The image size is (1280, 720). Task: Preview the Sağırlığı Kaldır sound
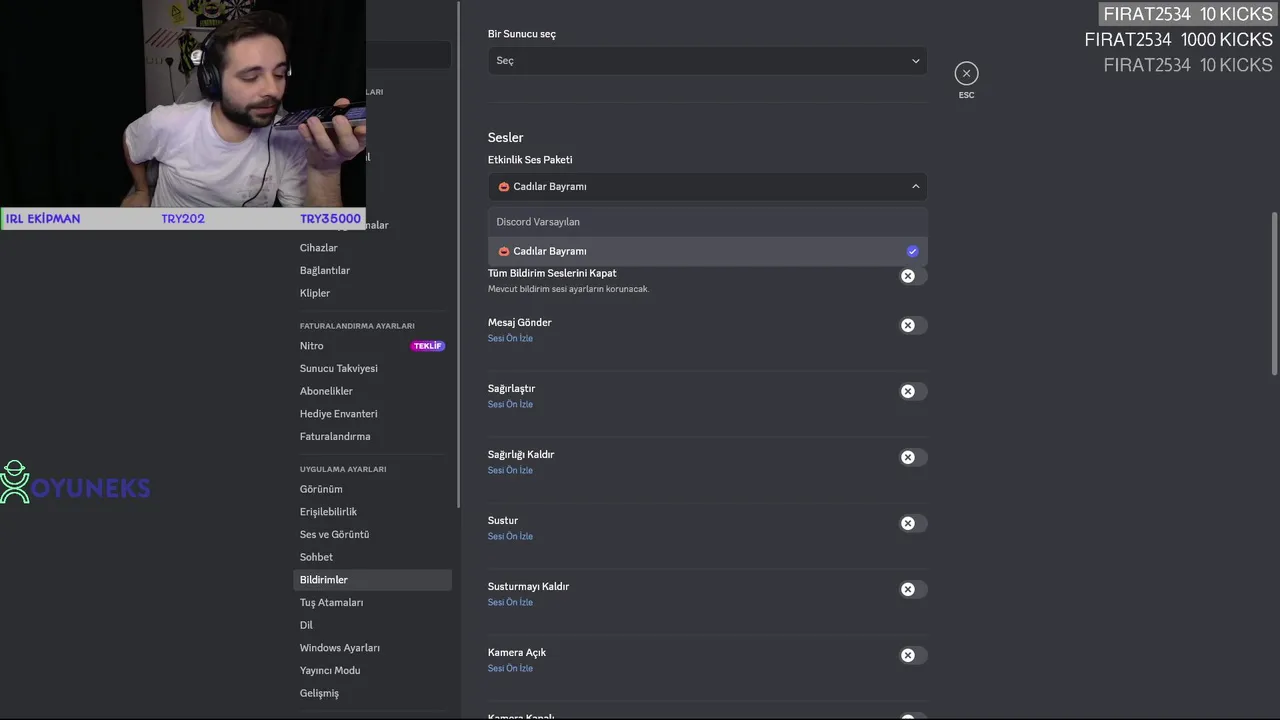(510, 470)
